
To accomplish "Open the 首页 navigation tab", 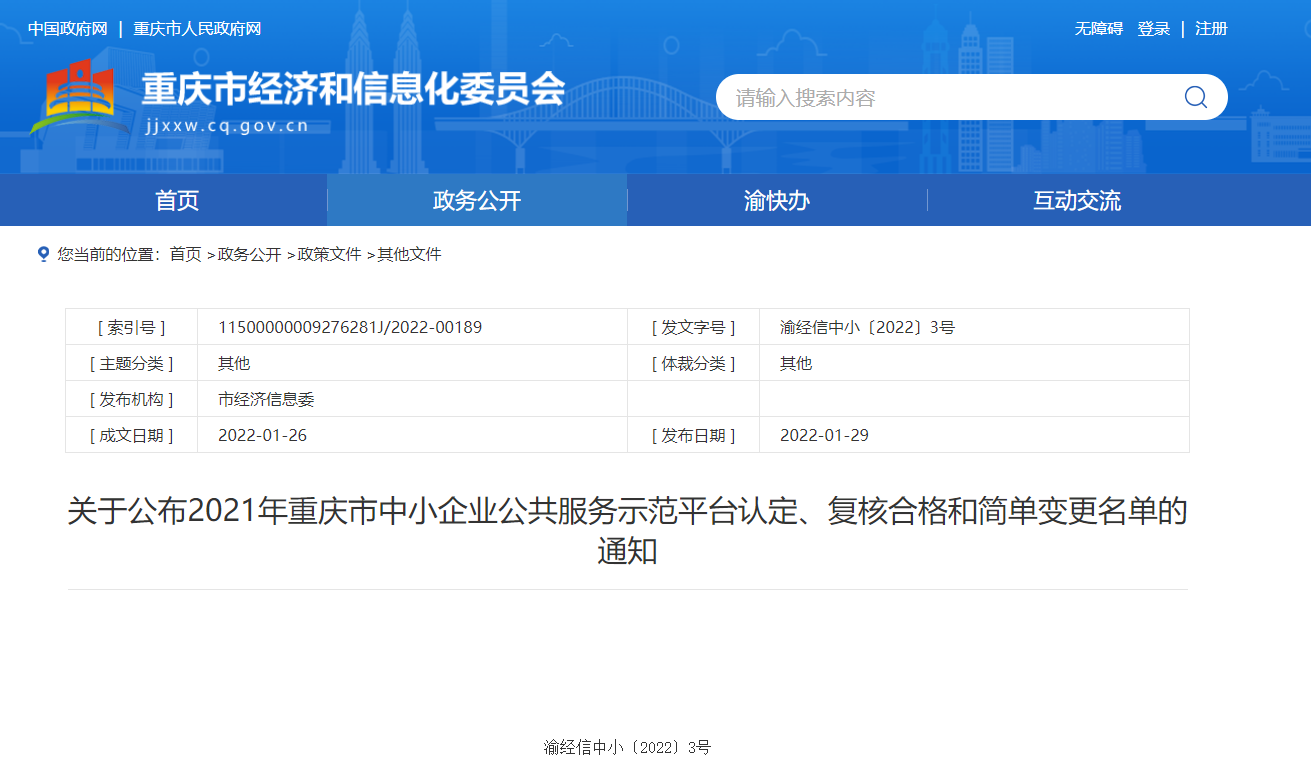I will 177,200.
